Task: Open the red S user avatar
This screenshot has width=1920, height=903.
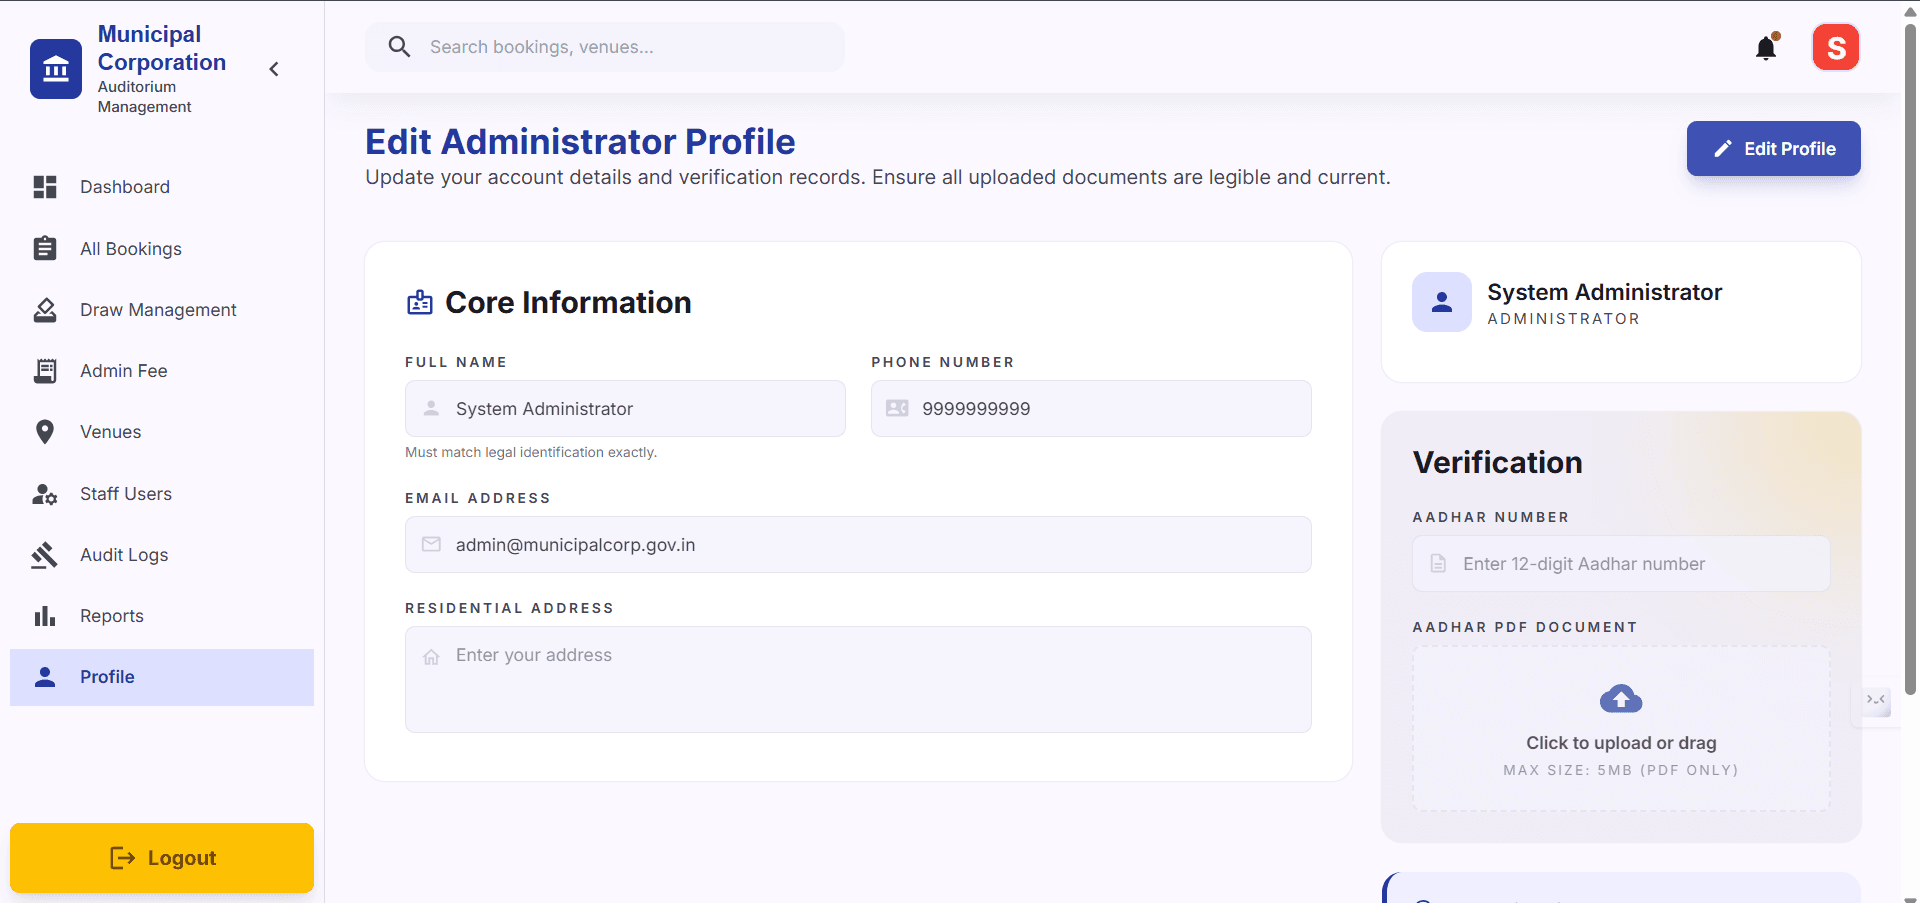Action: (1836, 47)
